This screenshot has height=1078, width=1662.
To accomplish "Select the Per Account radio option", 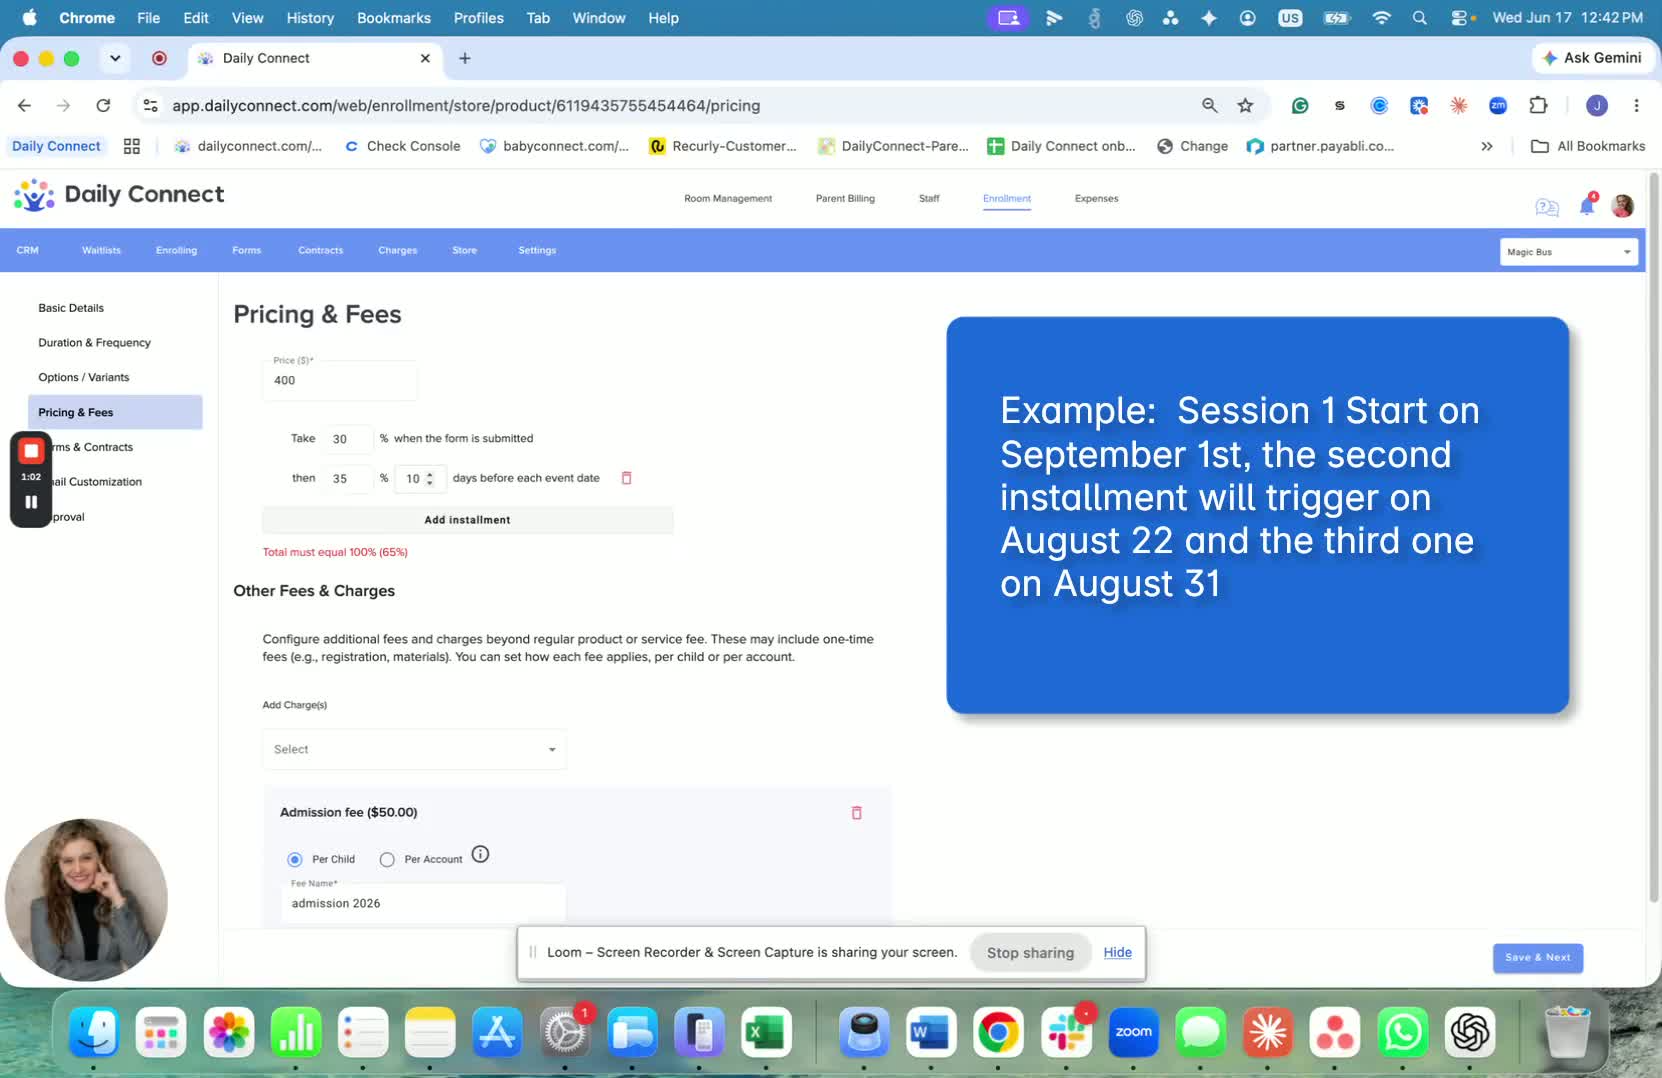I will [x=387, y=859].
